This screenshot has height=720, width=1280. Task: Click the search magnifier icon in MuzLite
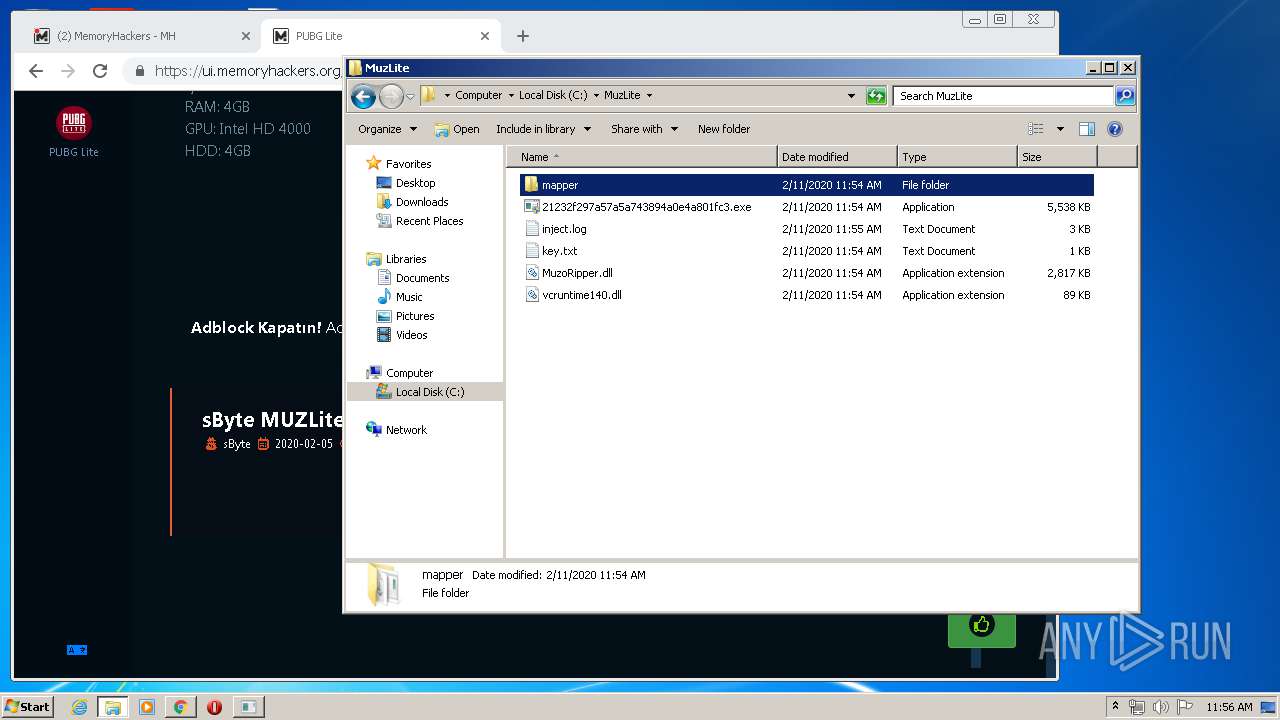tap(1125, 96)
